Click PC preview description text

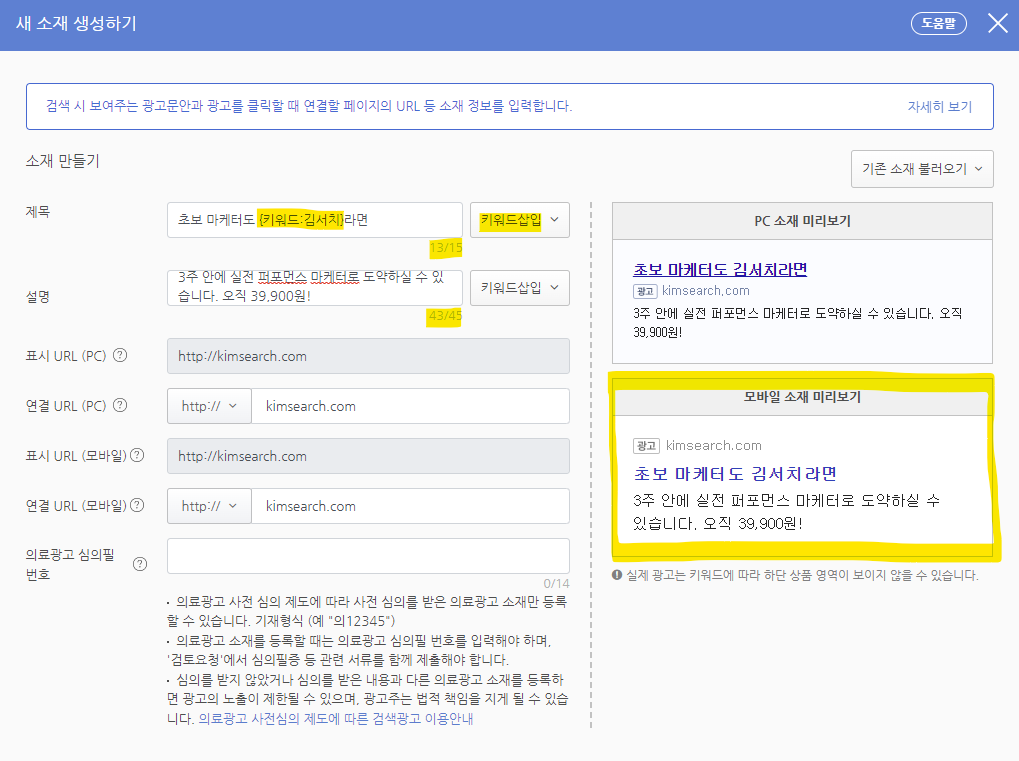coord(797,323)
